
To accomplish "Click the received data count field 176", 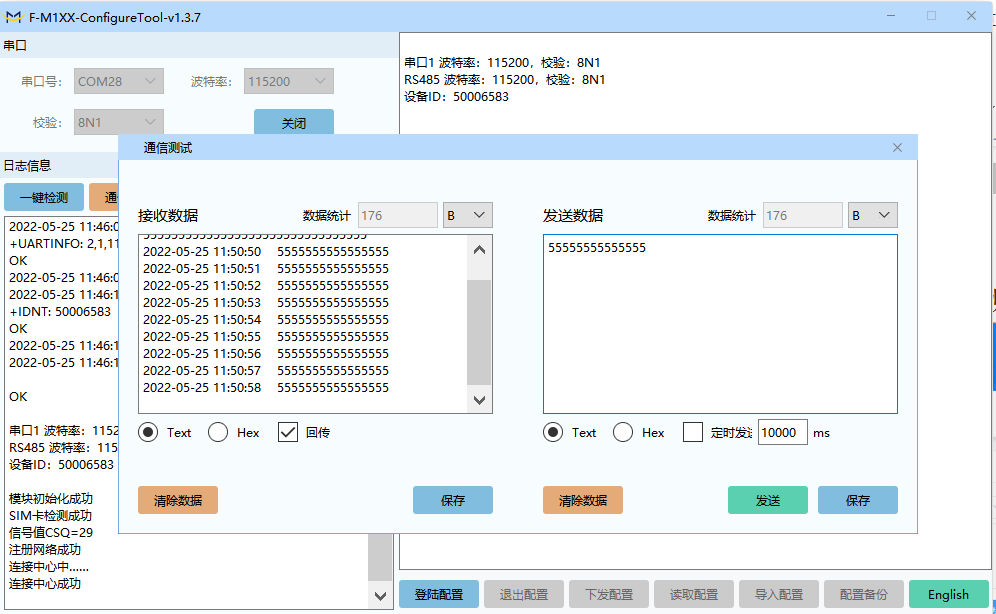I will [398, 215].
